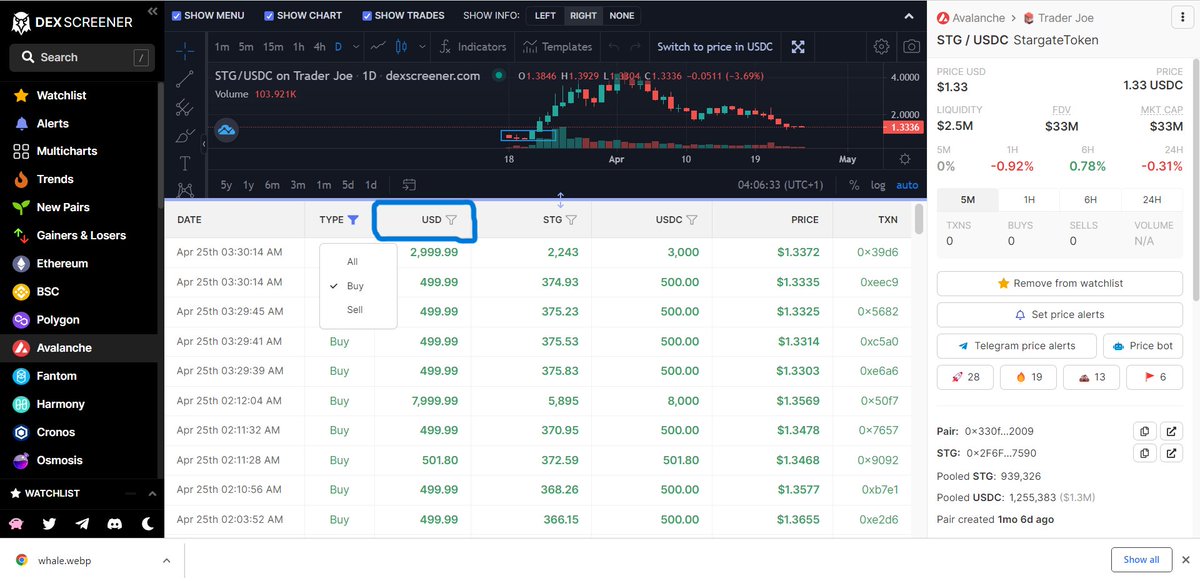This screenshot has width=1200, height=581.
Task: Select the pitchfork drawing tool
Action: pos(185,106)
